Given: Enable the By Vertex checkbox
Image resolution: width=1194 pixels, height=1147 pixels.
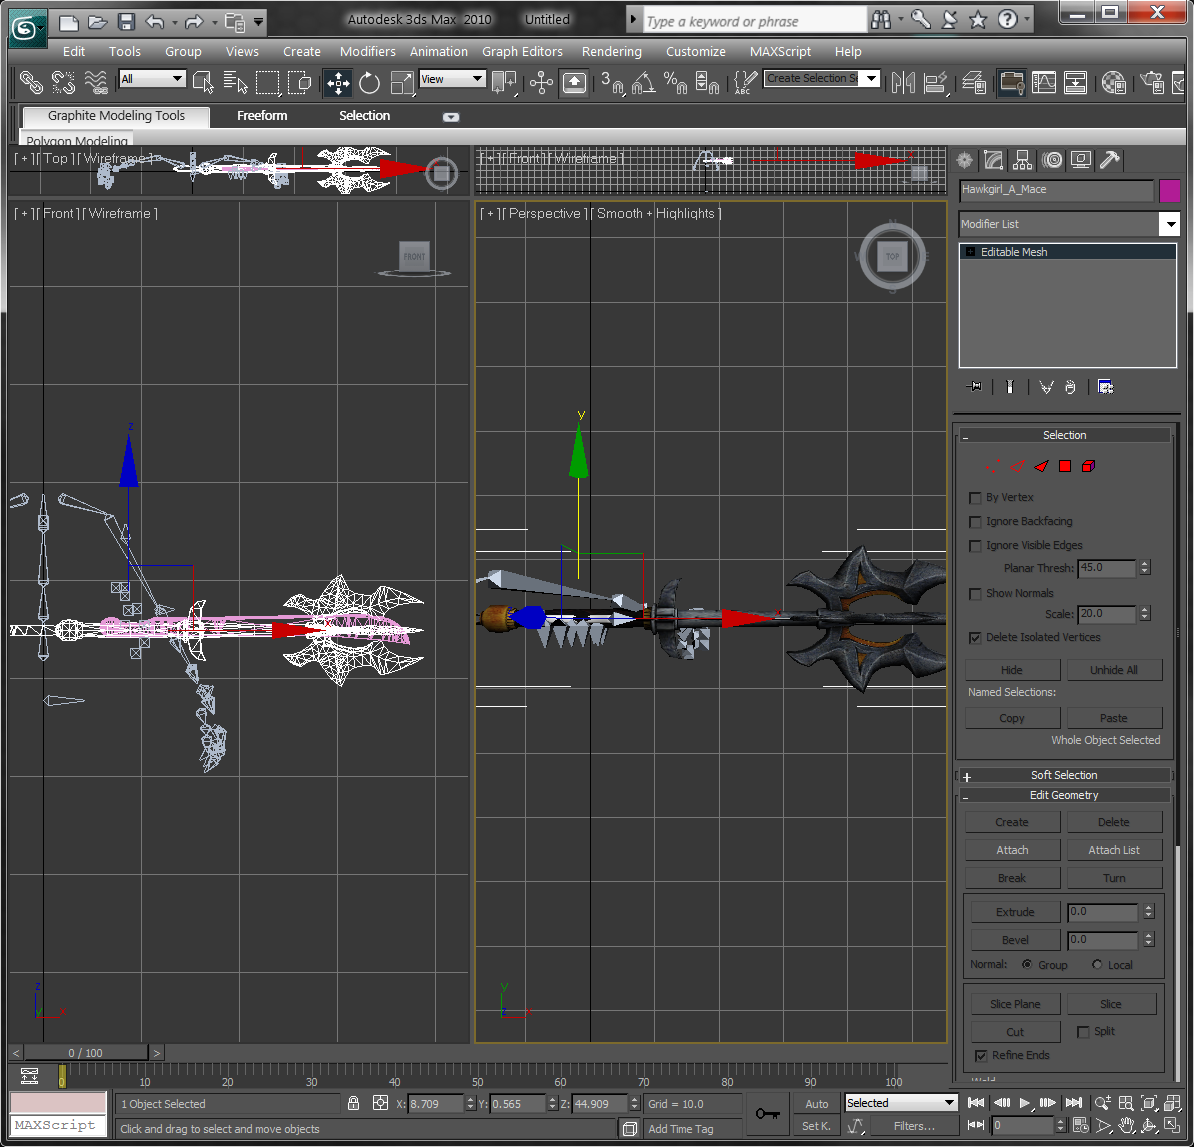Looking at the screenshot, I should click(x=975, y=497).
